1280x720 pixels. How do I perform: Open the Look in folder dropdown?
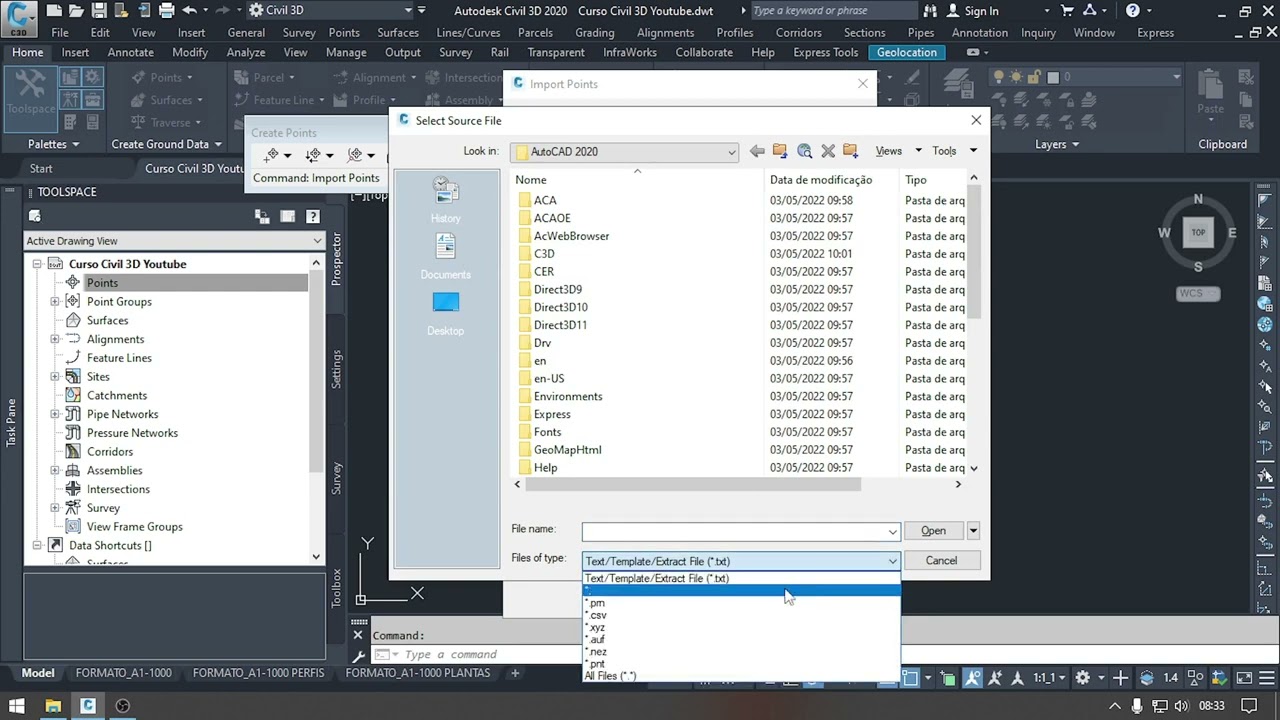pyautogui.click(x=731, y=152)
